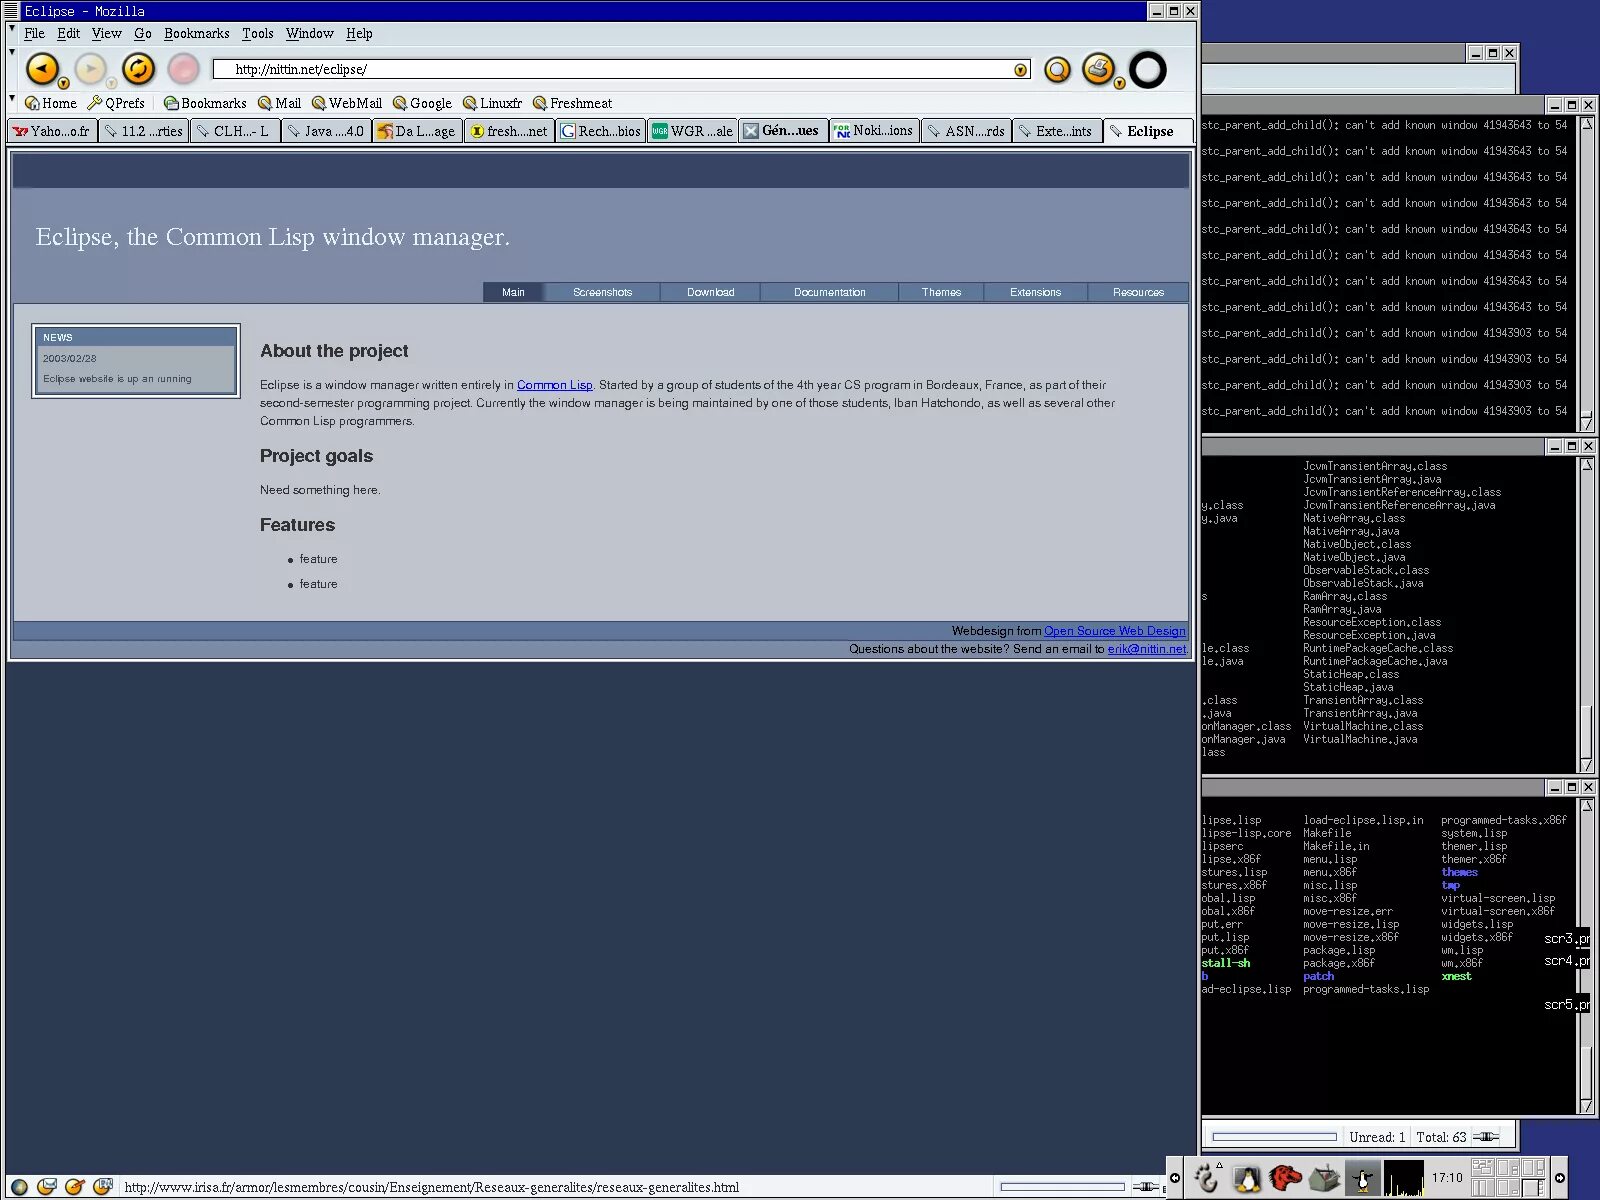
Task: Open the File menu
Action: tap(34, 33)
